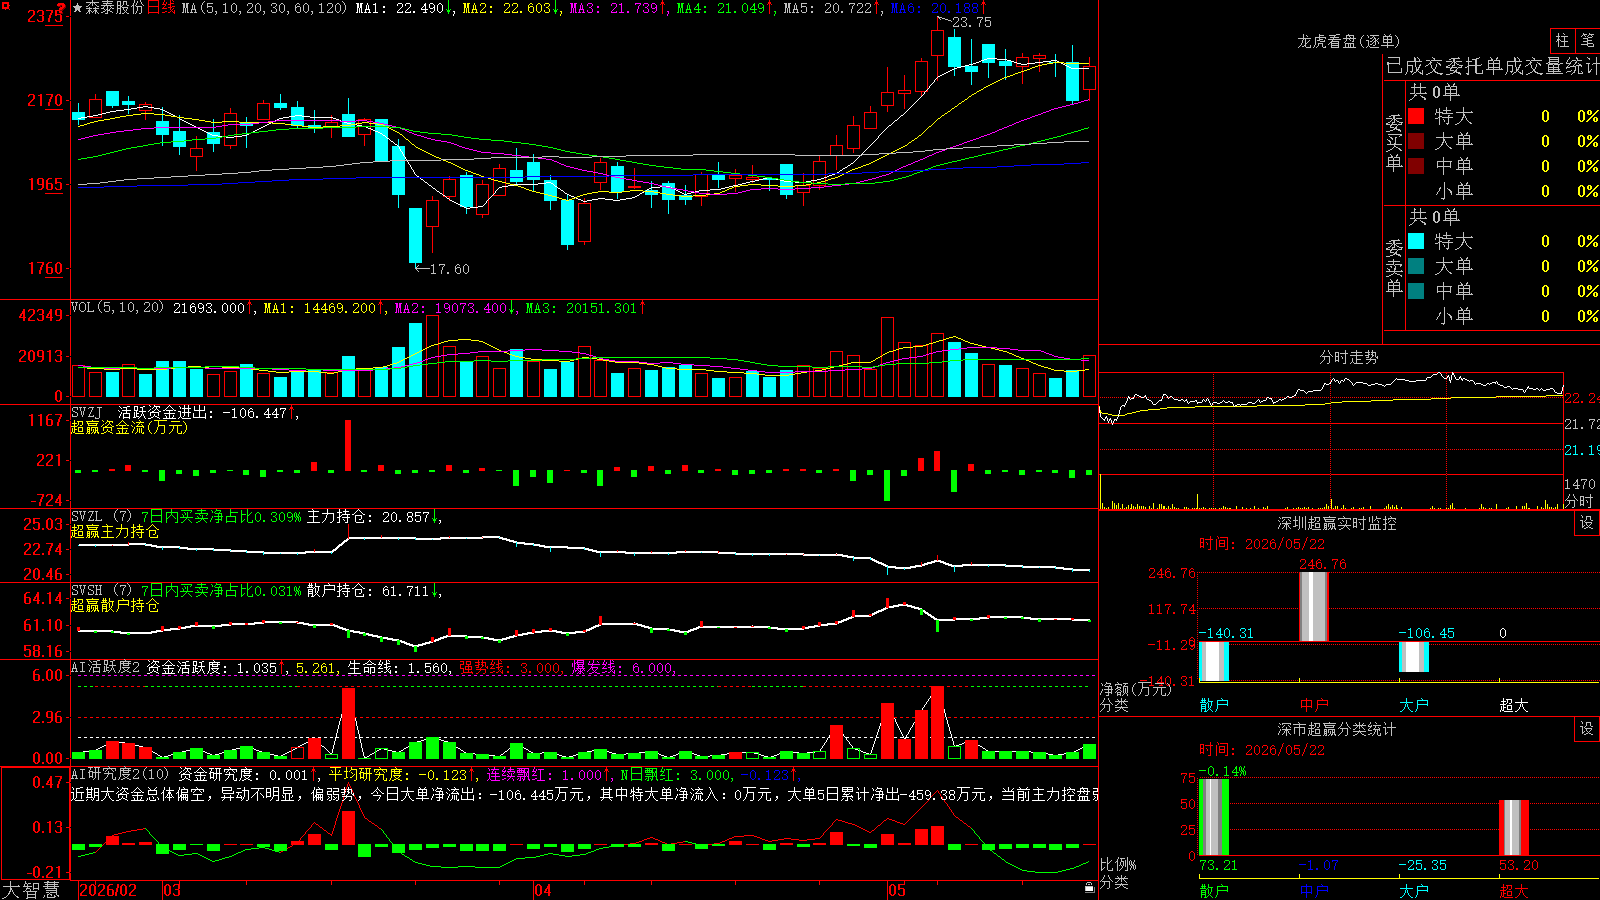Click the teal 大单 sell-order color swatch
Viewport: 1600px width, 900px height.
pos(1416,266)
